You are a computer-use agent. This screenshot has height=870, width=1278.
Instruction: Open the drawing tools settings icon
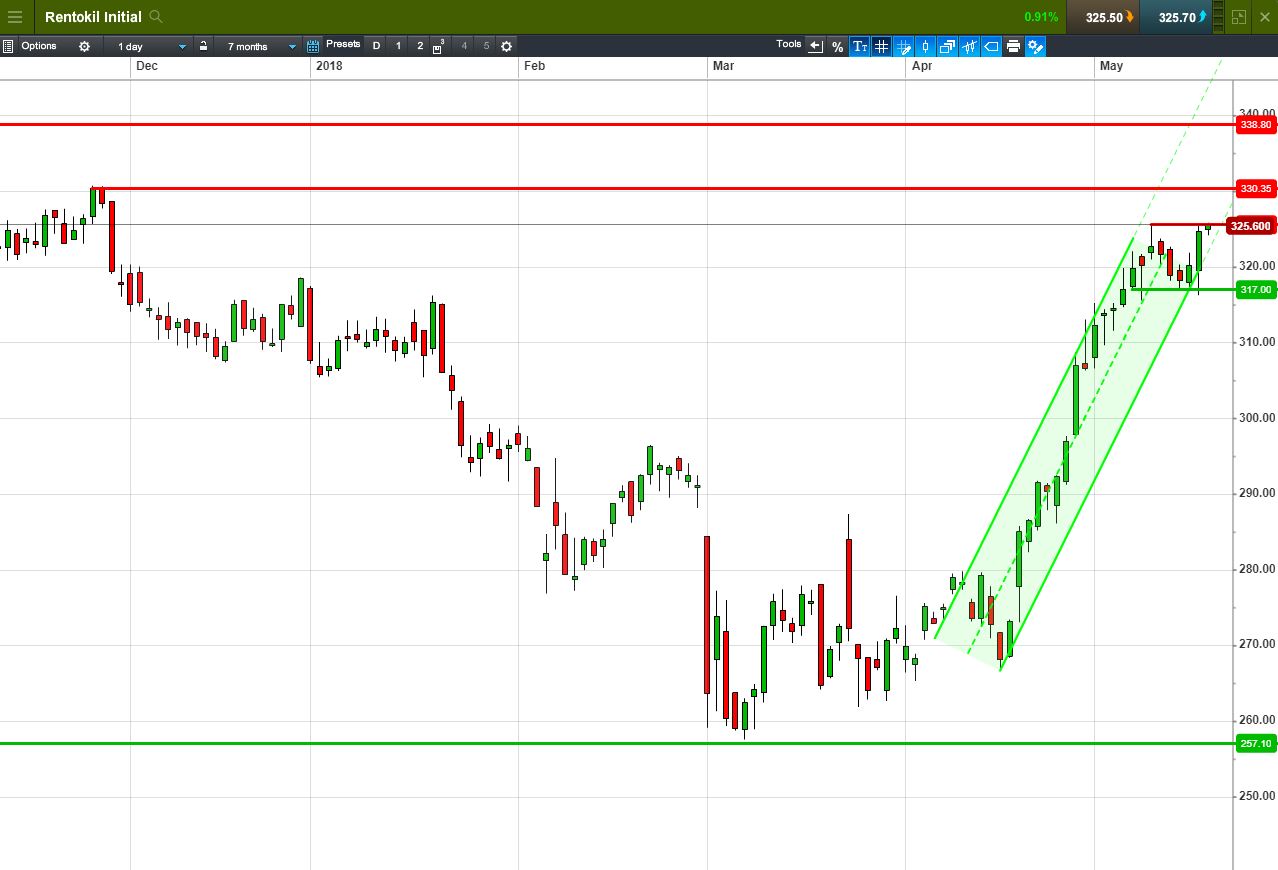tap(1035, 46)
